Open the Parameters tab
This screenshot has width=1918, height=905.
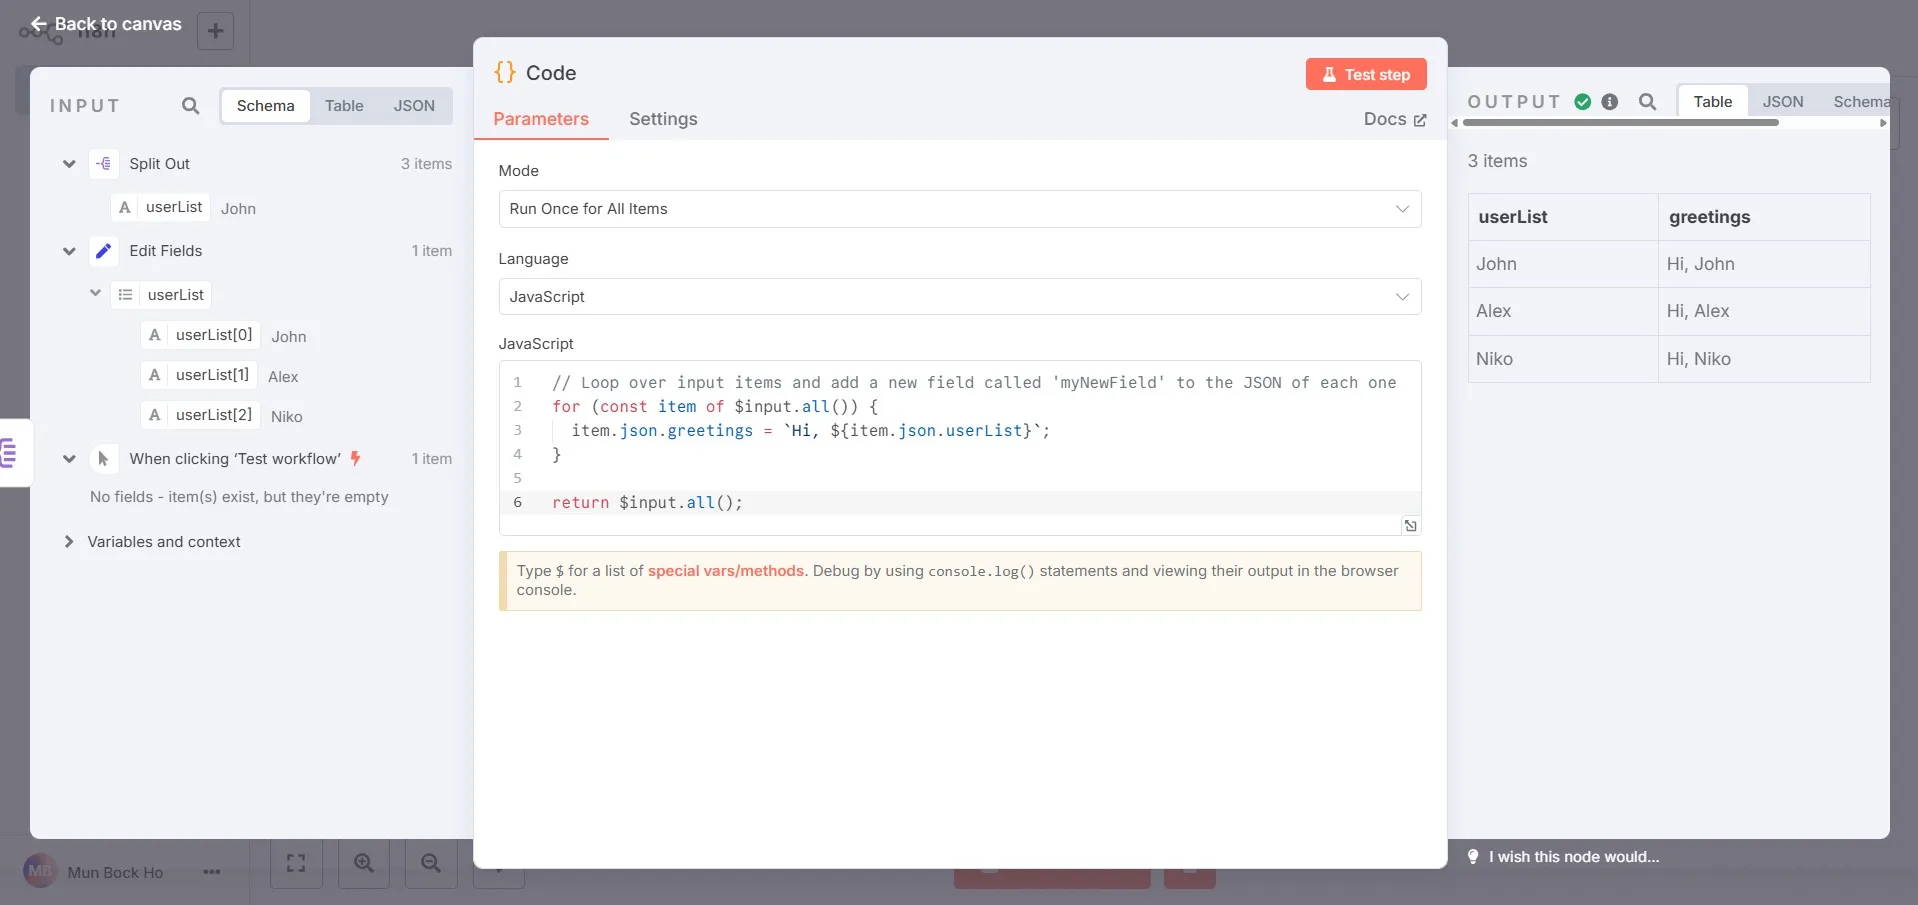(541, 119)
